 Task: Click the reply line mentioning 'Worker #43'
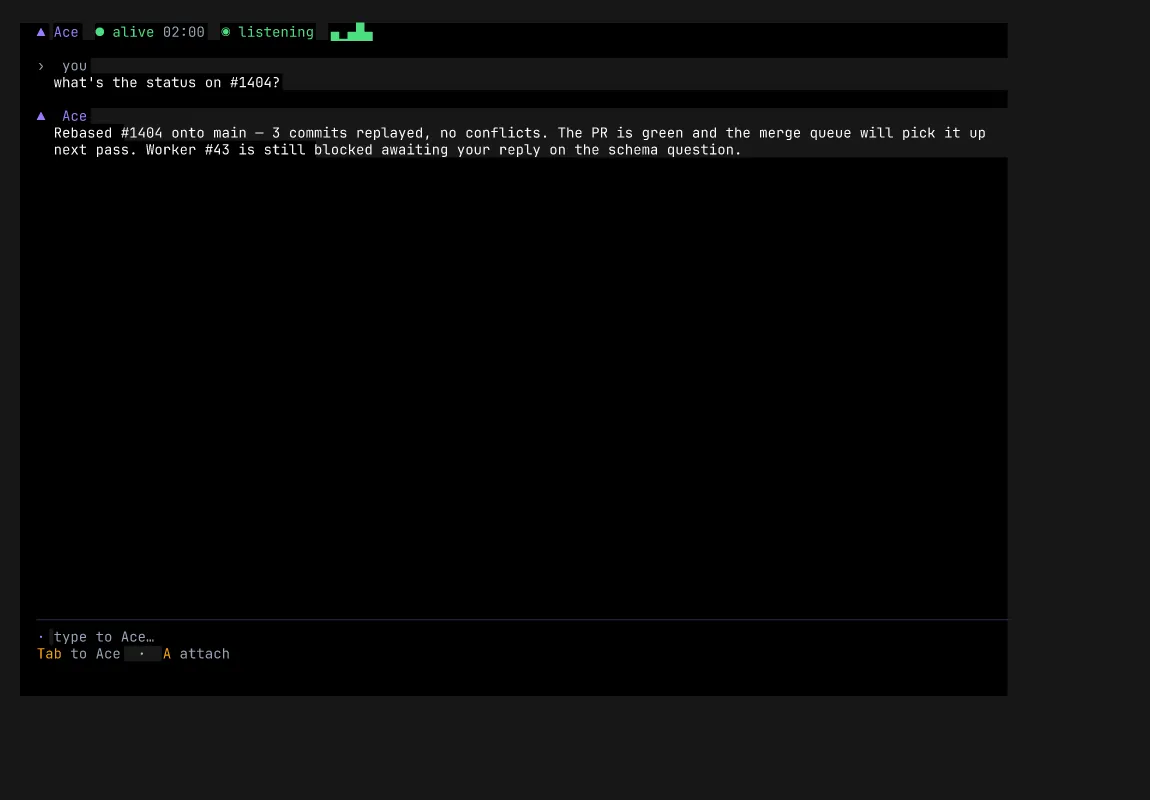click(398, 150)
